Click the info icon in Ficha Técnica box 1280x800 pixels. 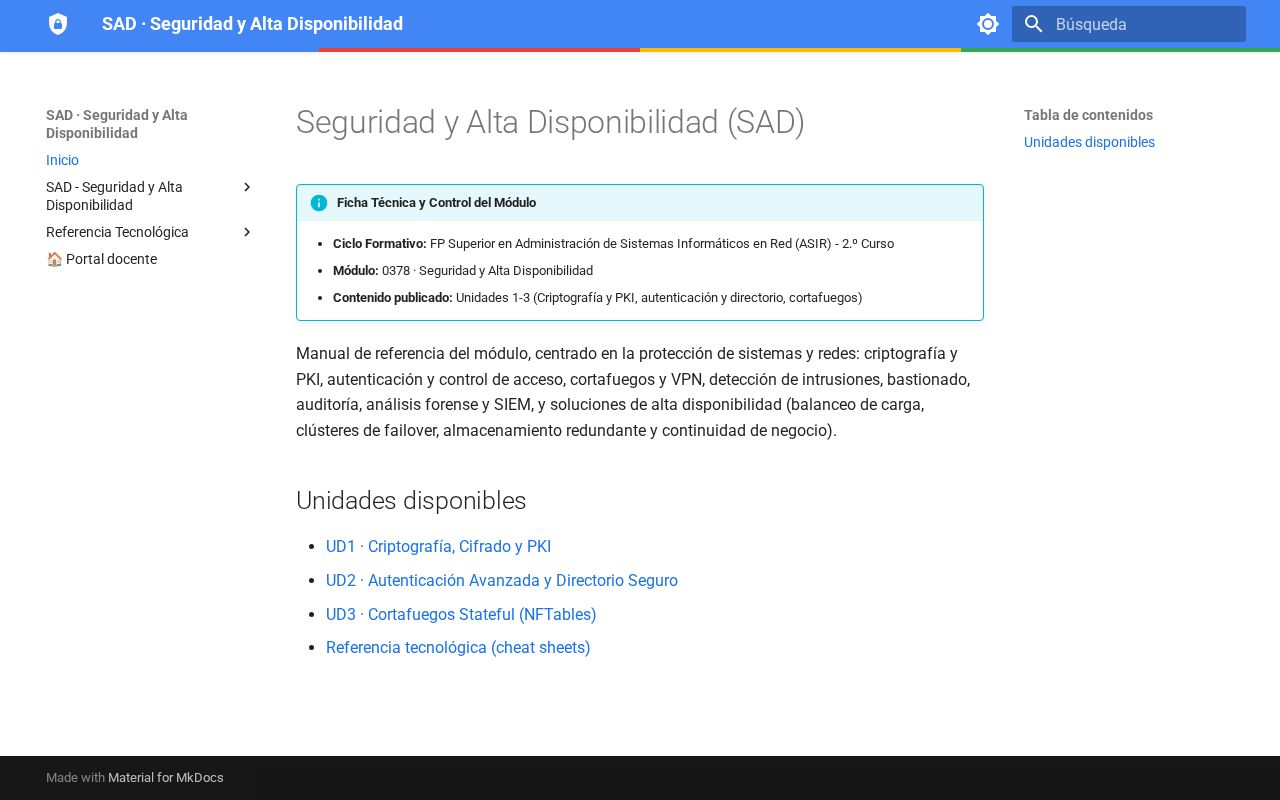click(319, 203)
